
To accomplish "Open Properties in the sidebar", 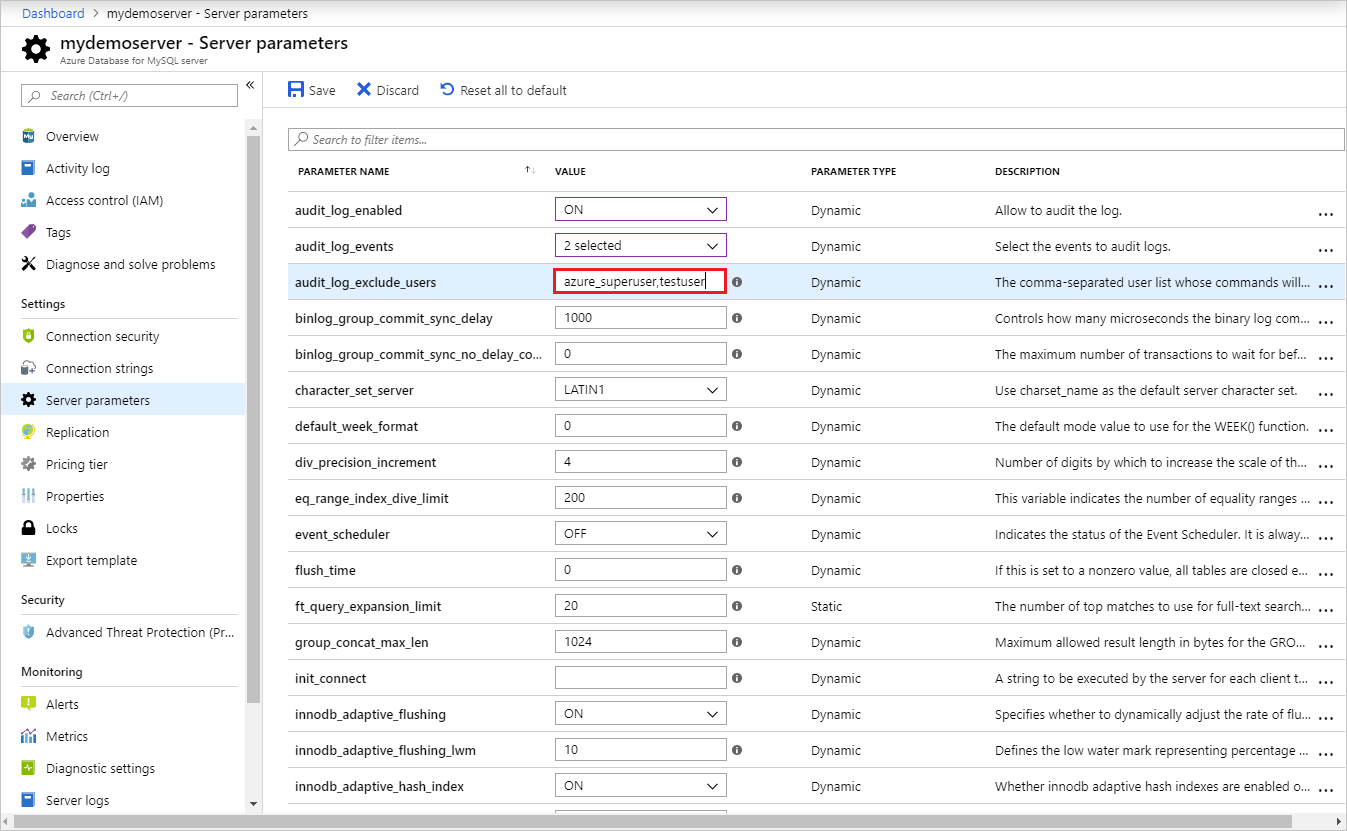I will pos(75,496).
